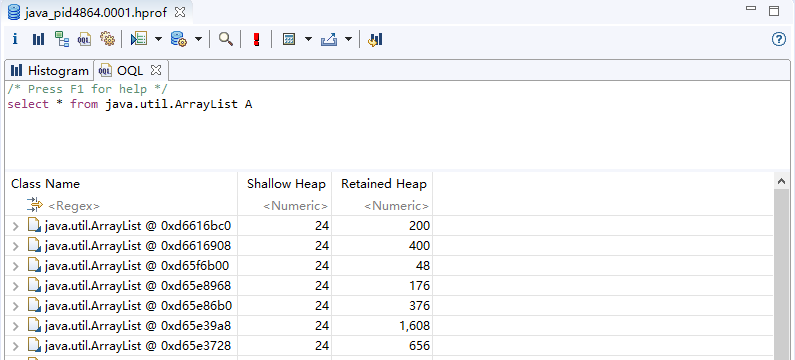Click retained heap value 48

(423, 266)
